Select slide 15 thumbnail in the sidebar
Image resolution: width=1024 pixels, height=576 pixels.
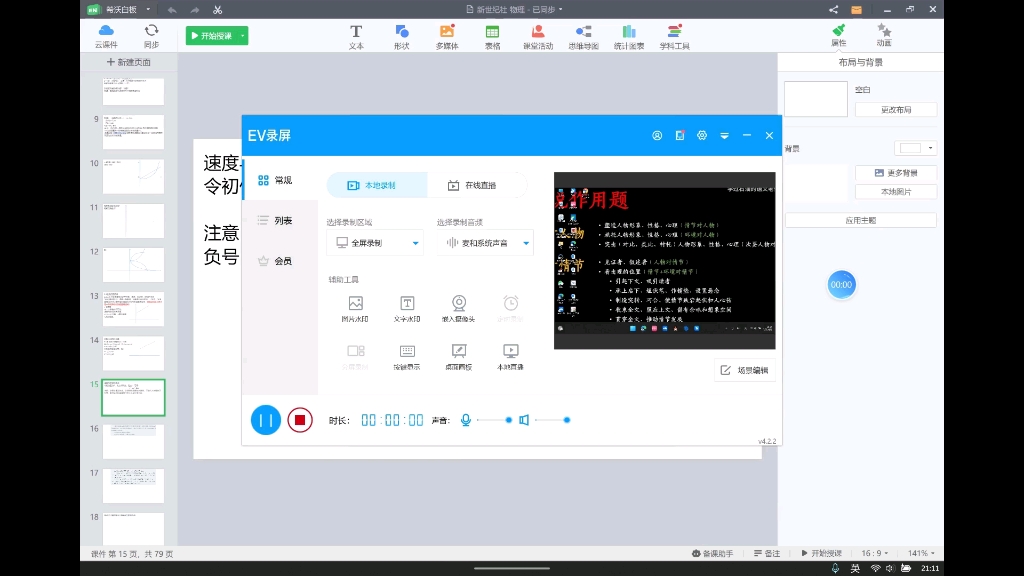pos(133,396)
